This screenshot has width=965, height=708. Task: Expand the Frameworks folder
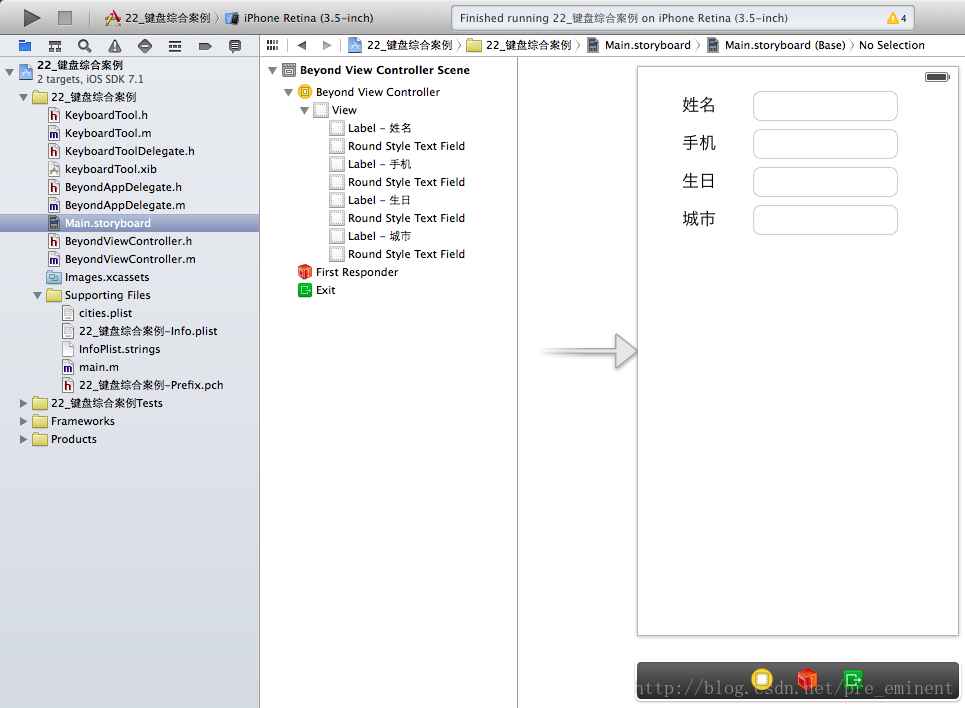coord(23,421)
